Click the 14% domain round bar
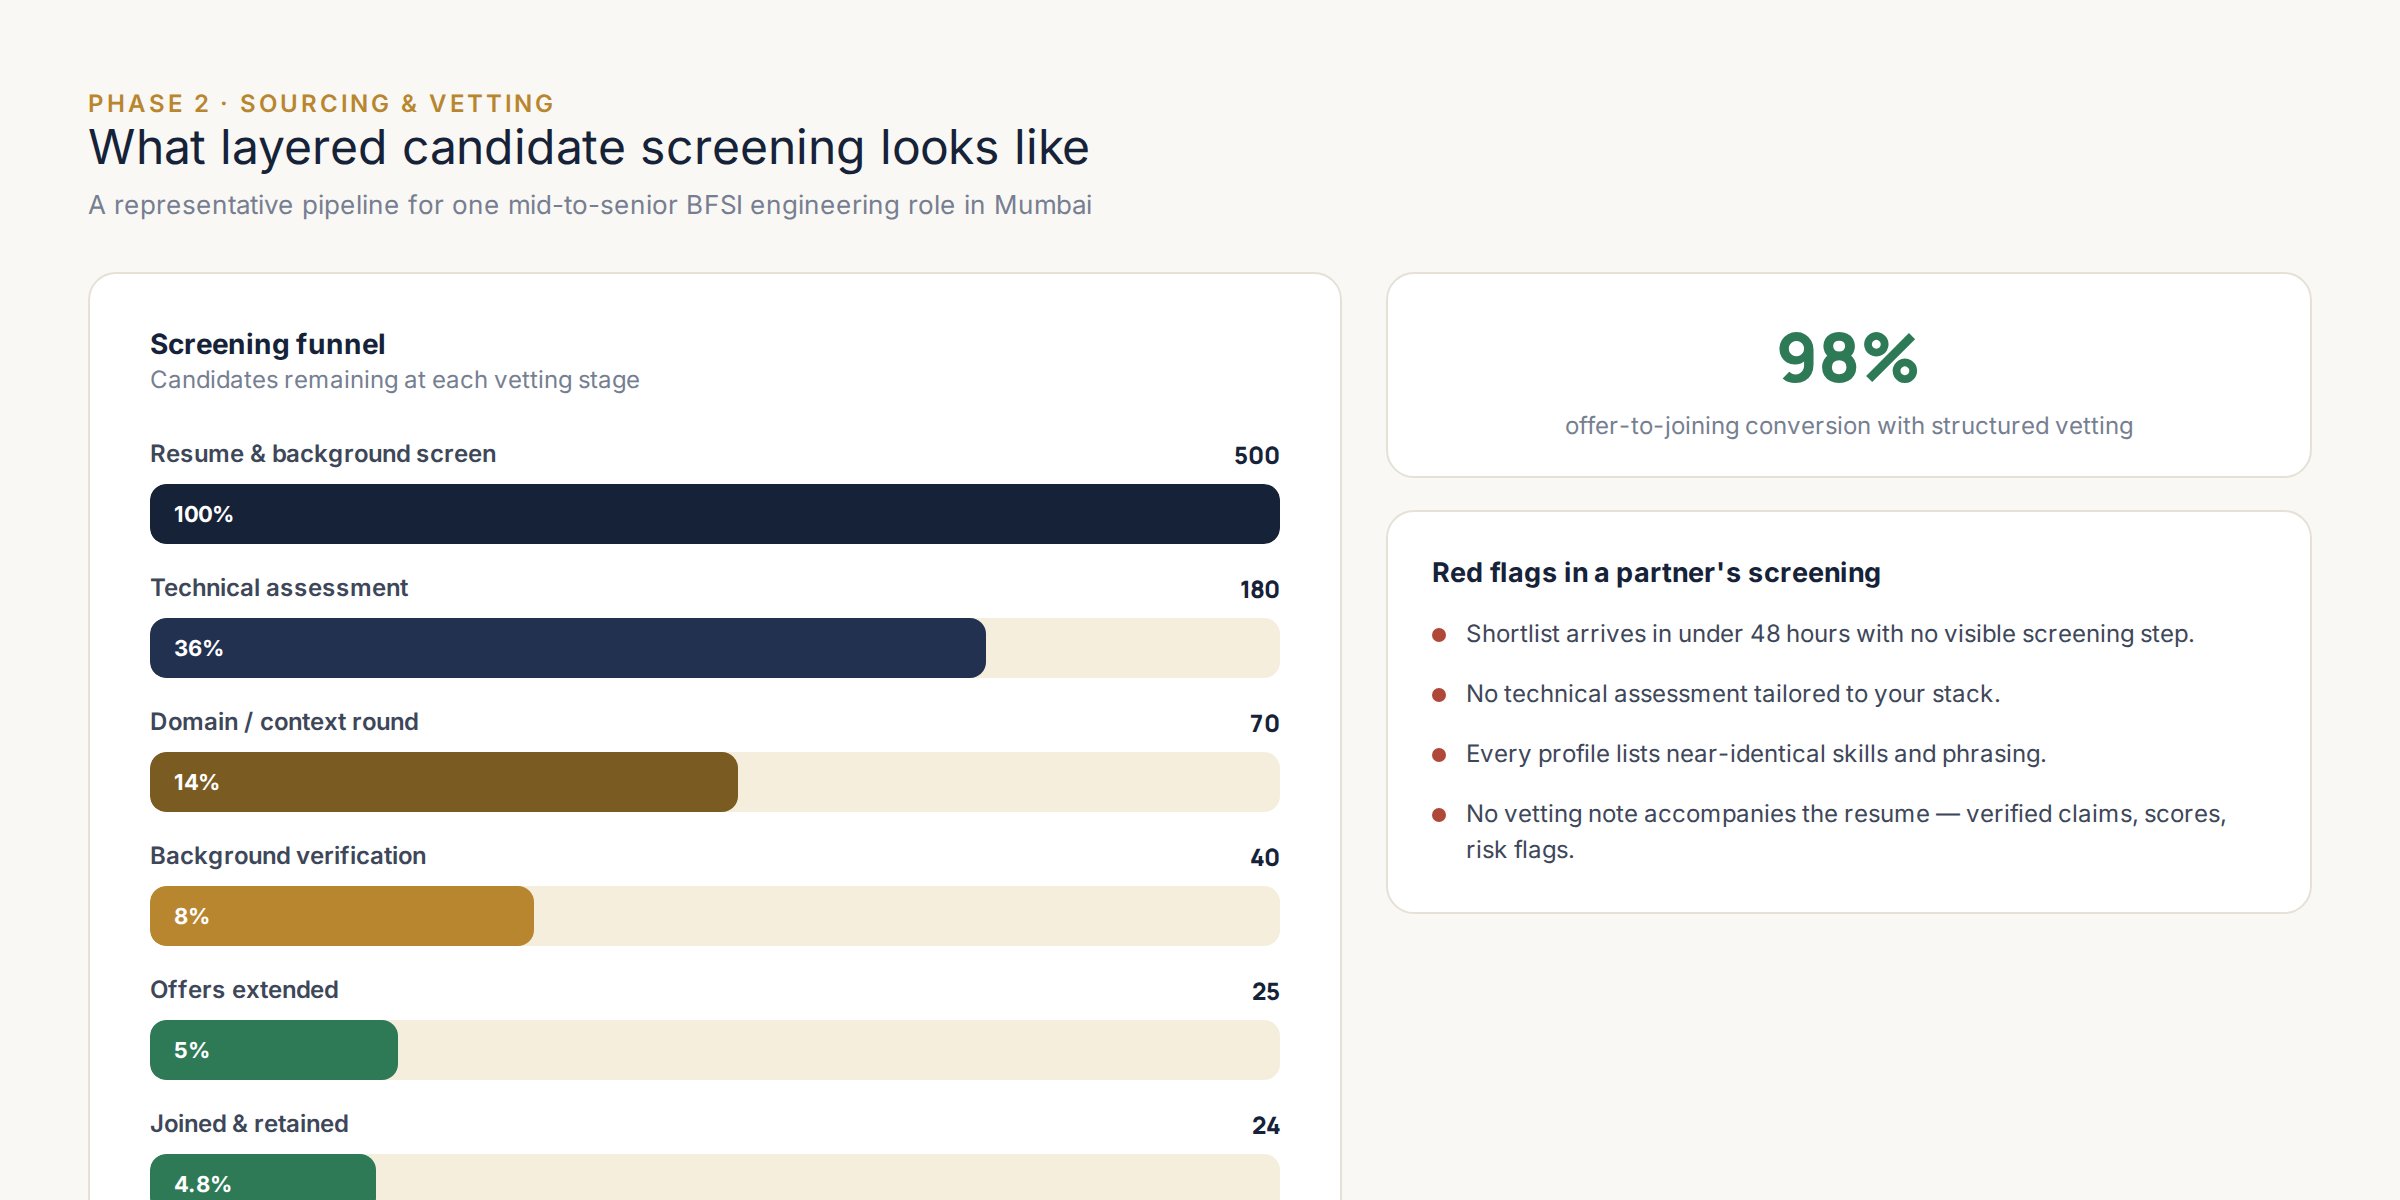Screen dimensions: 2400x1200 [444, 782]
